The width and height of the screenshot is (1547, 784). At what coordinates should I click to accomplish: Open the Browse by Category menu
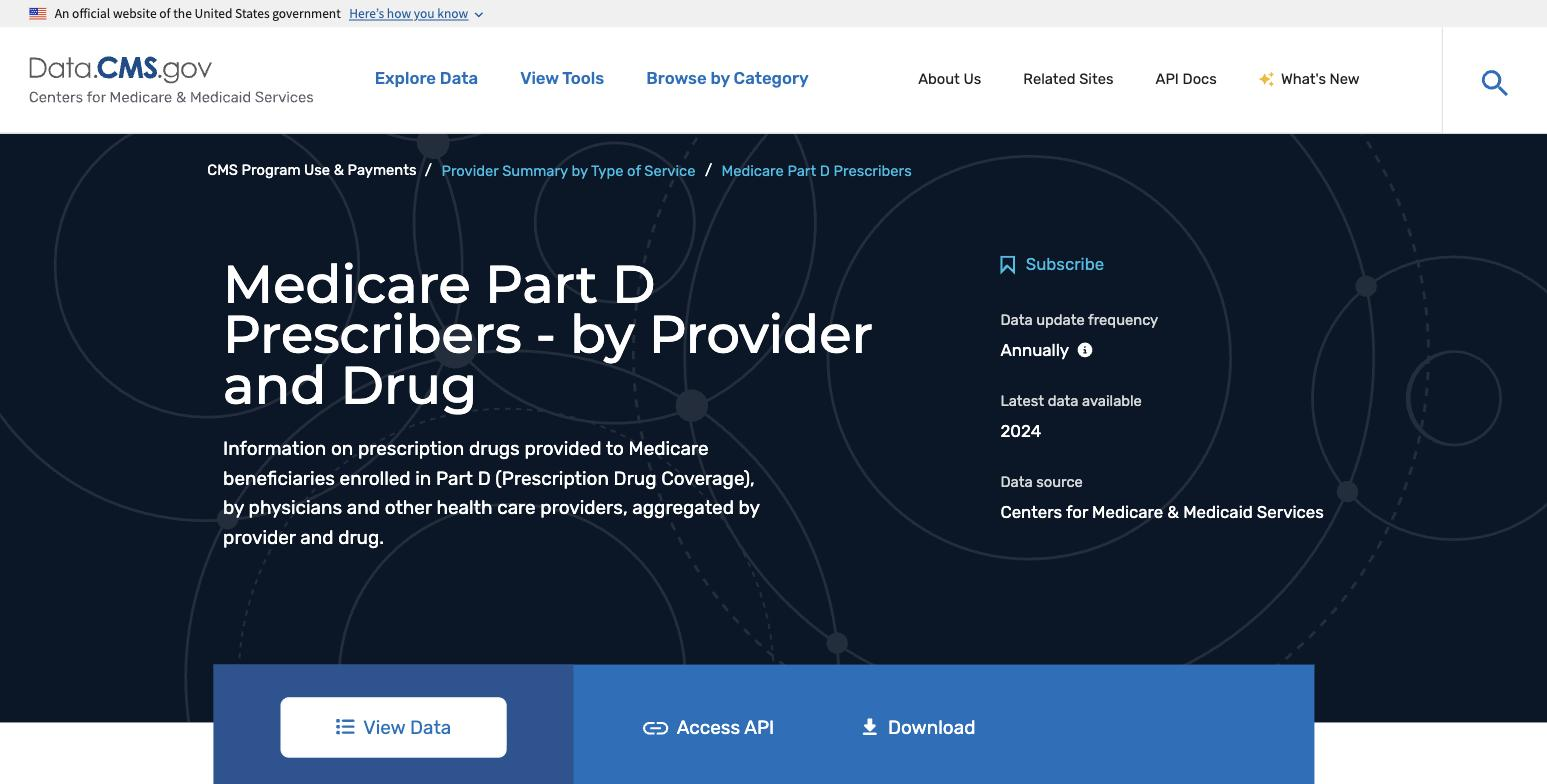tap(727, 78)
